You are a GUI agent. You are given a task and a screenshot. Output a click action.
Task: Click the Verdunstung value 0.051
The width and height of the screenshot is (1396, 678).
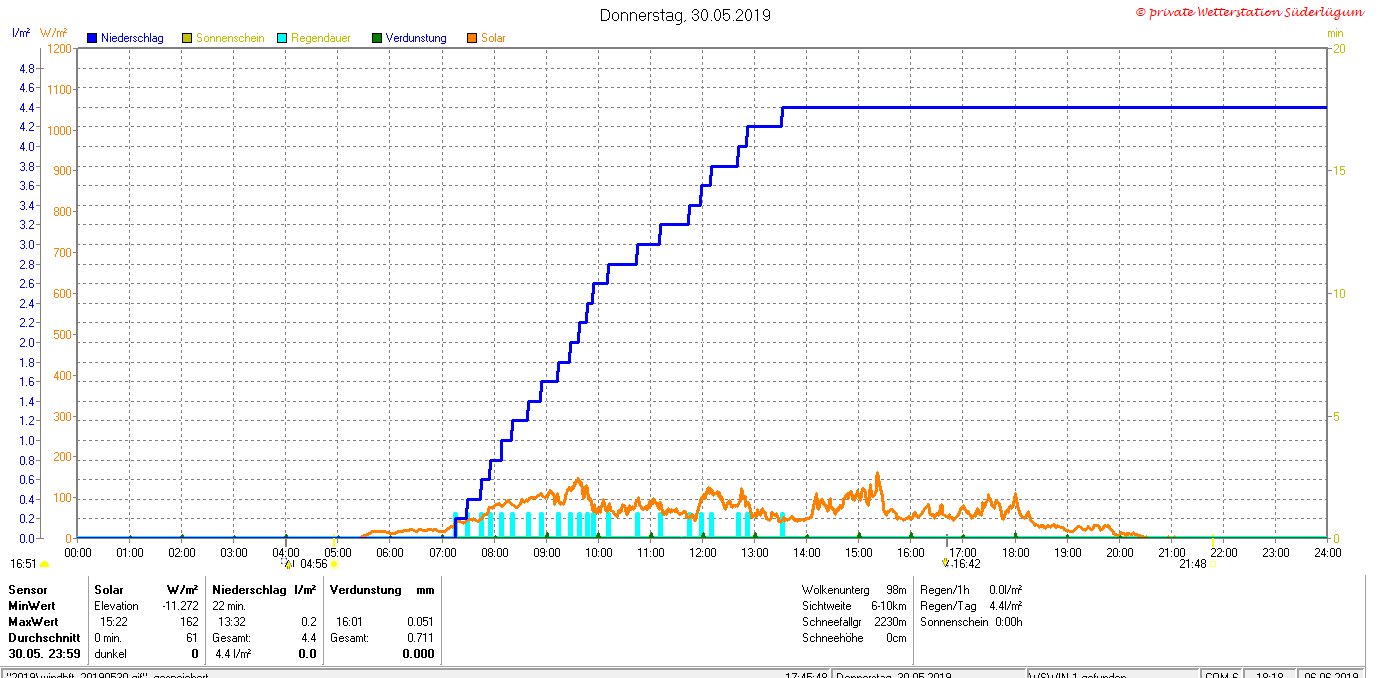(x=420, y=622)
